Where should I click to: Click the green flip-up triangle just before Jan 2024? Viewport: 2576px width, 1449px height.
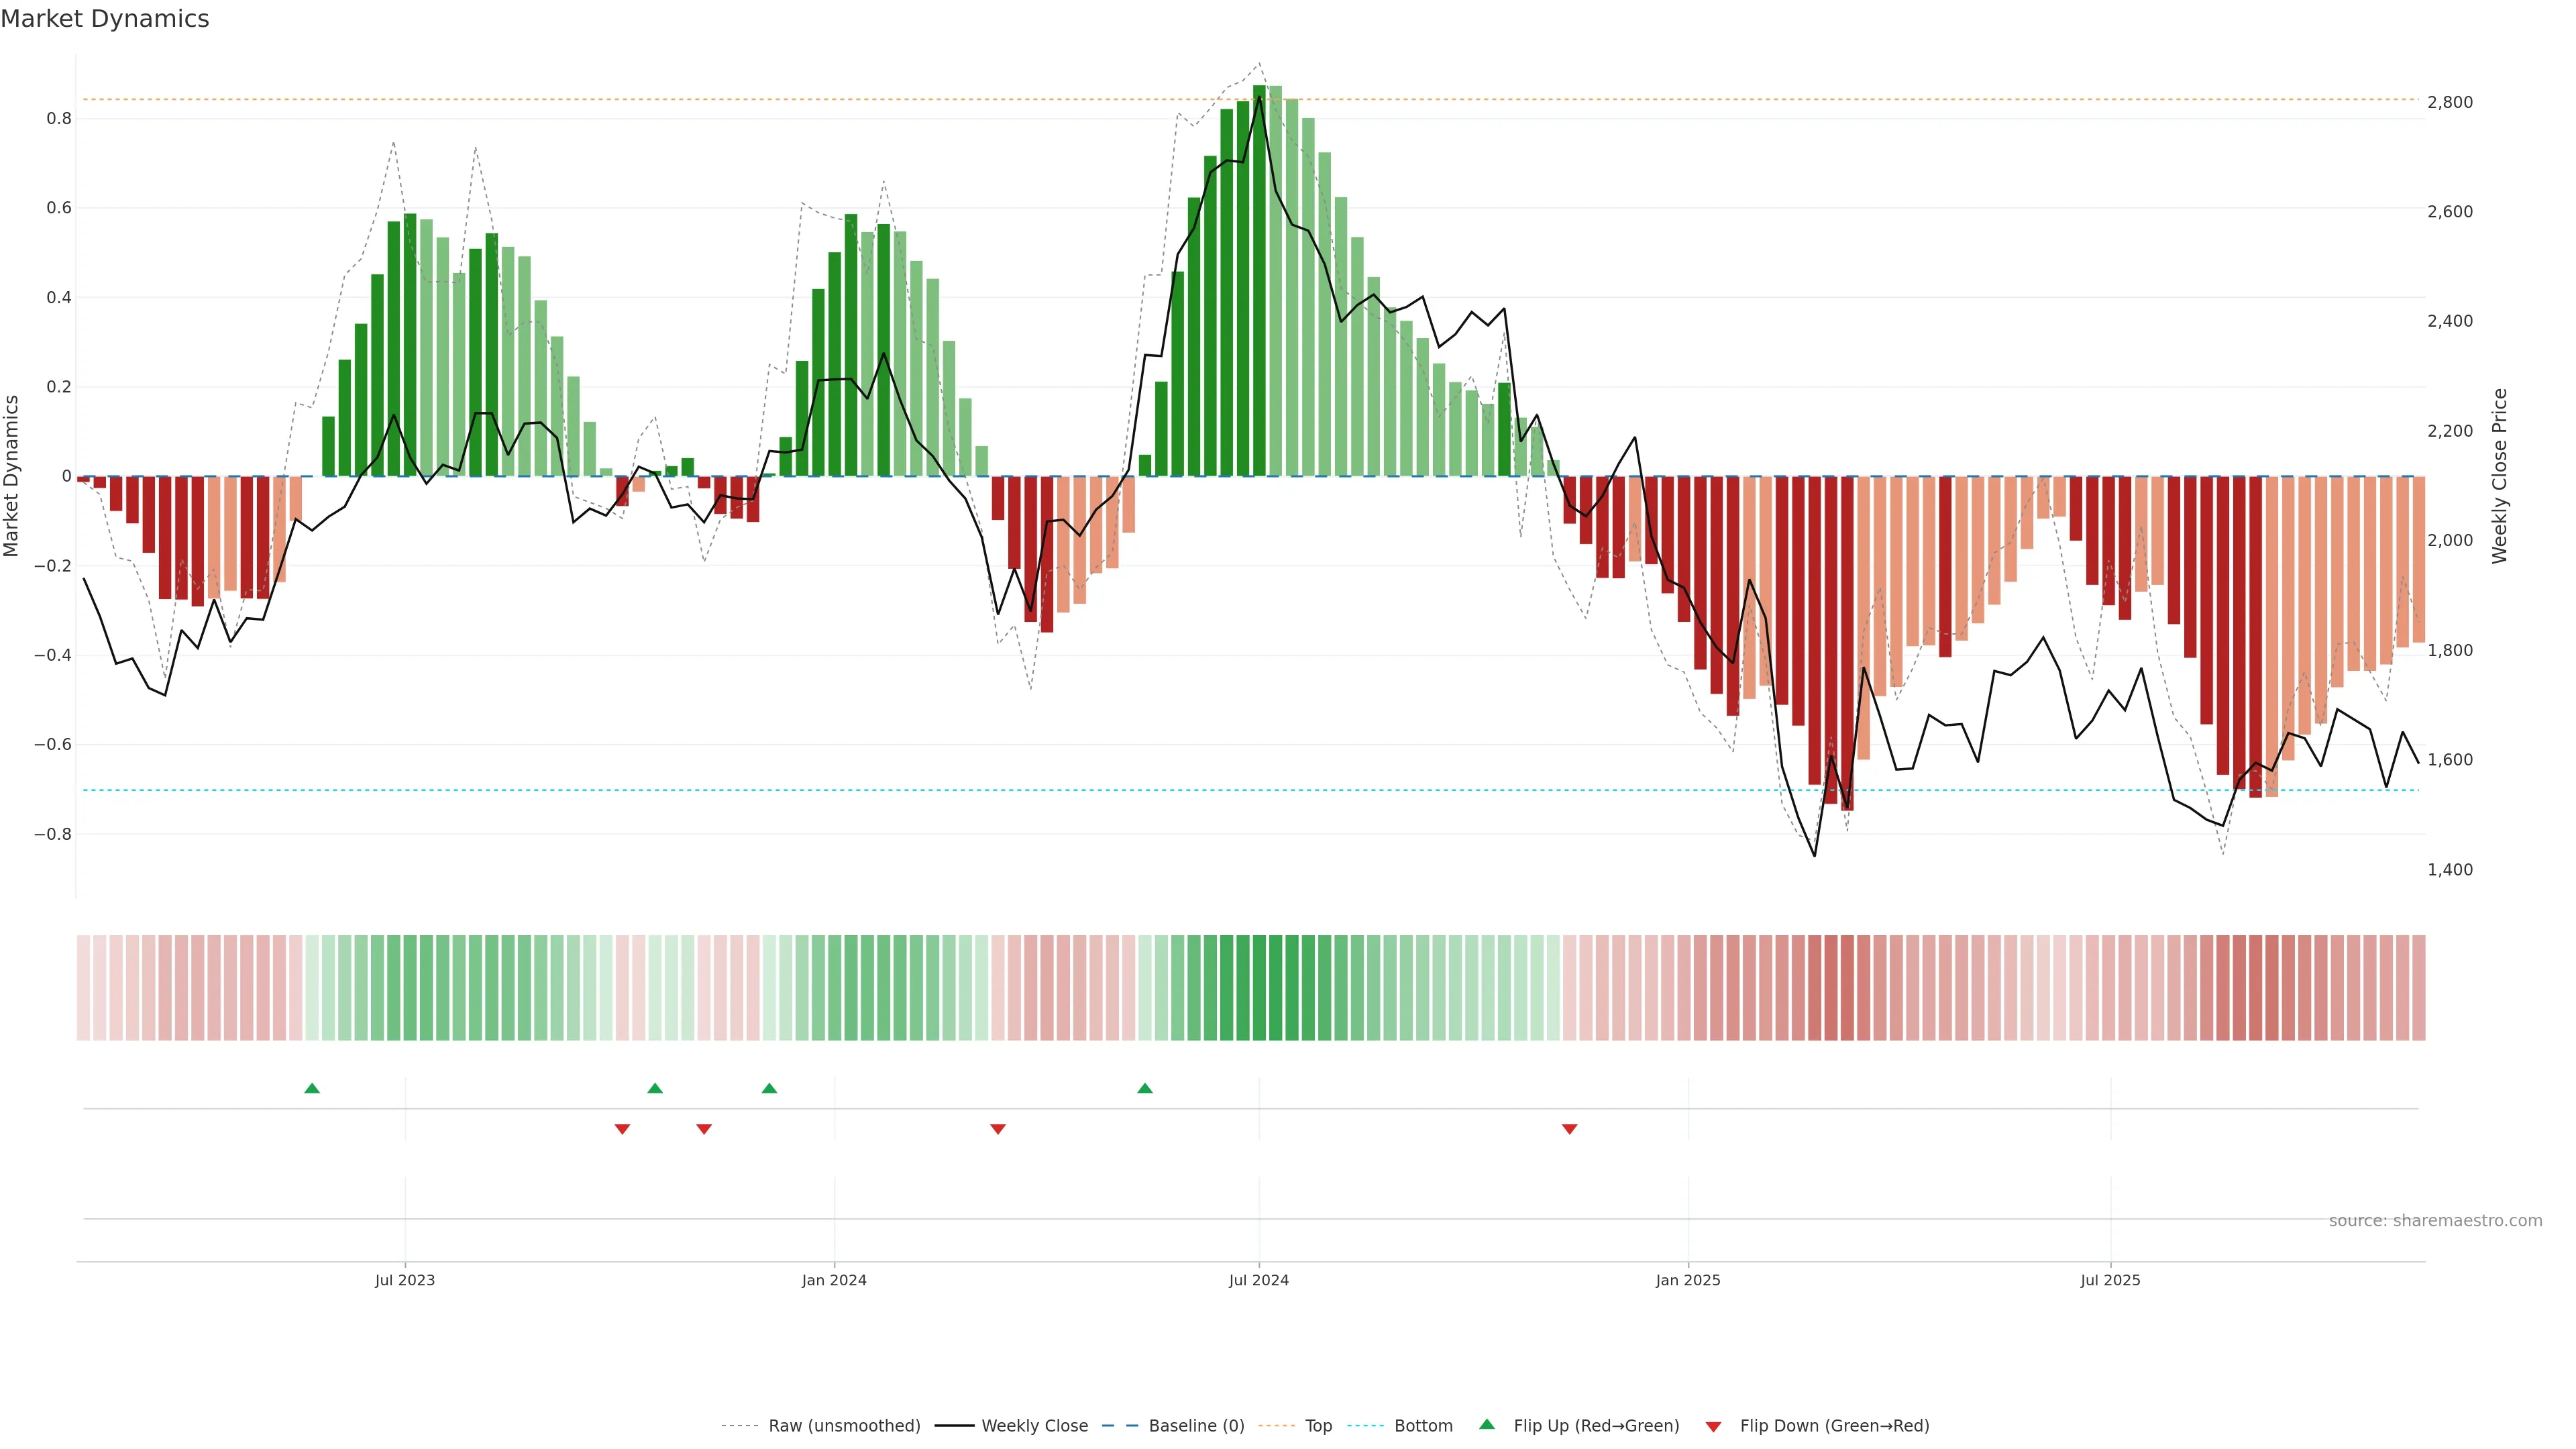click(769, 1088)
